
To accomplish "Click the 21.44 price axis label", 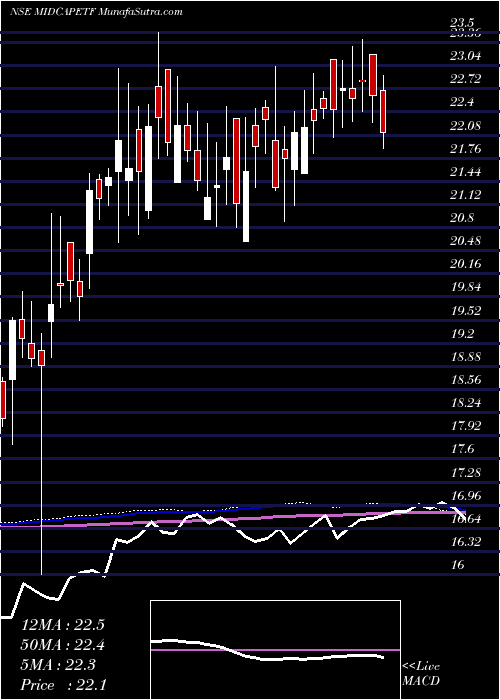I will pyautogui.click(x=467, y=172).
